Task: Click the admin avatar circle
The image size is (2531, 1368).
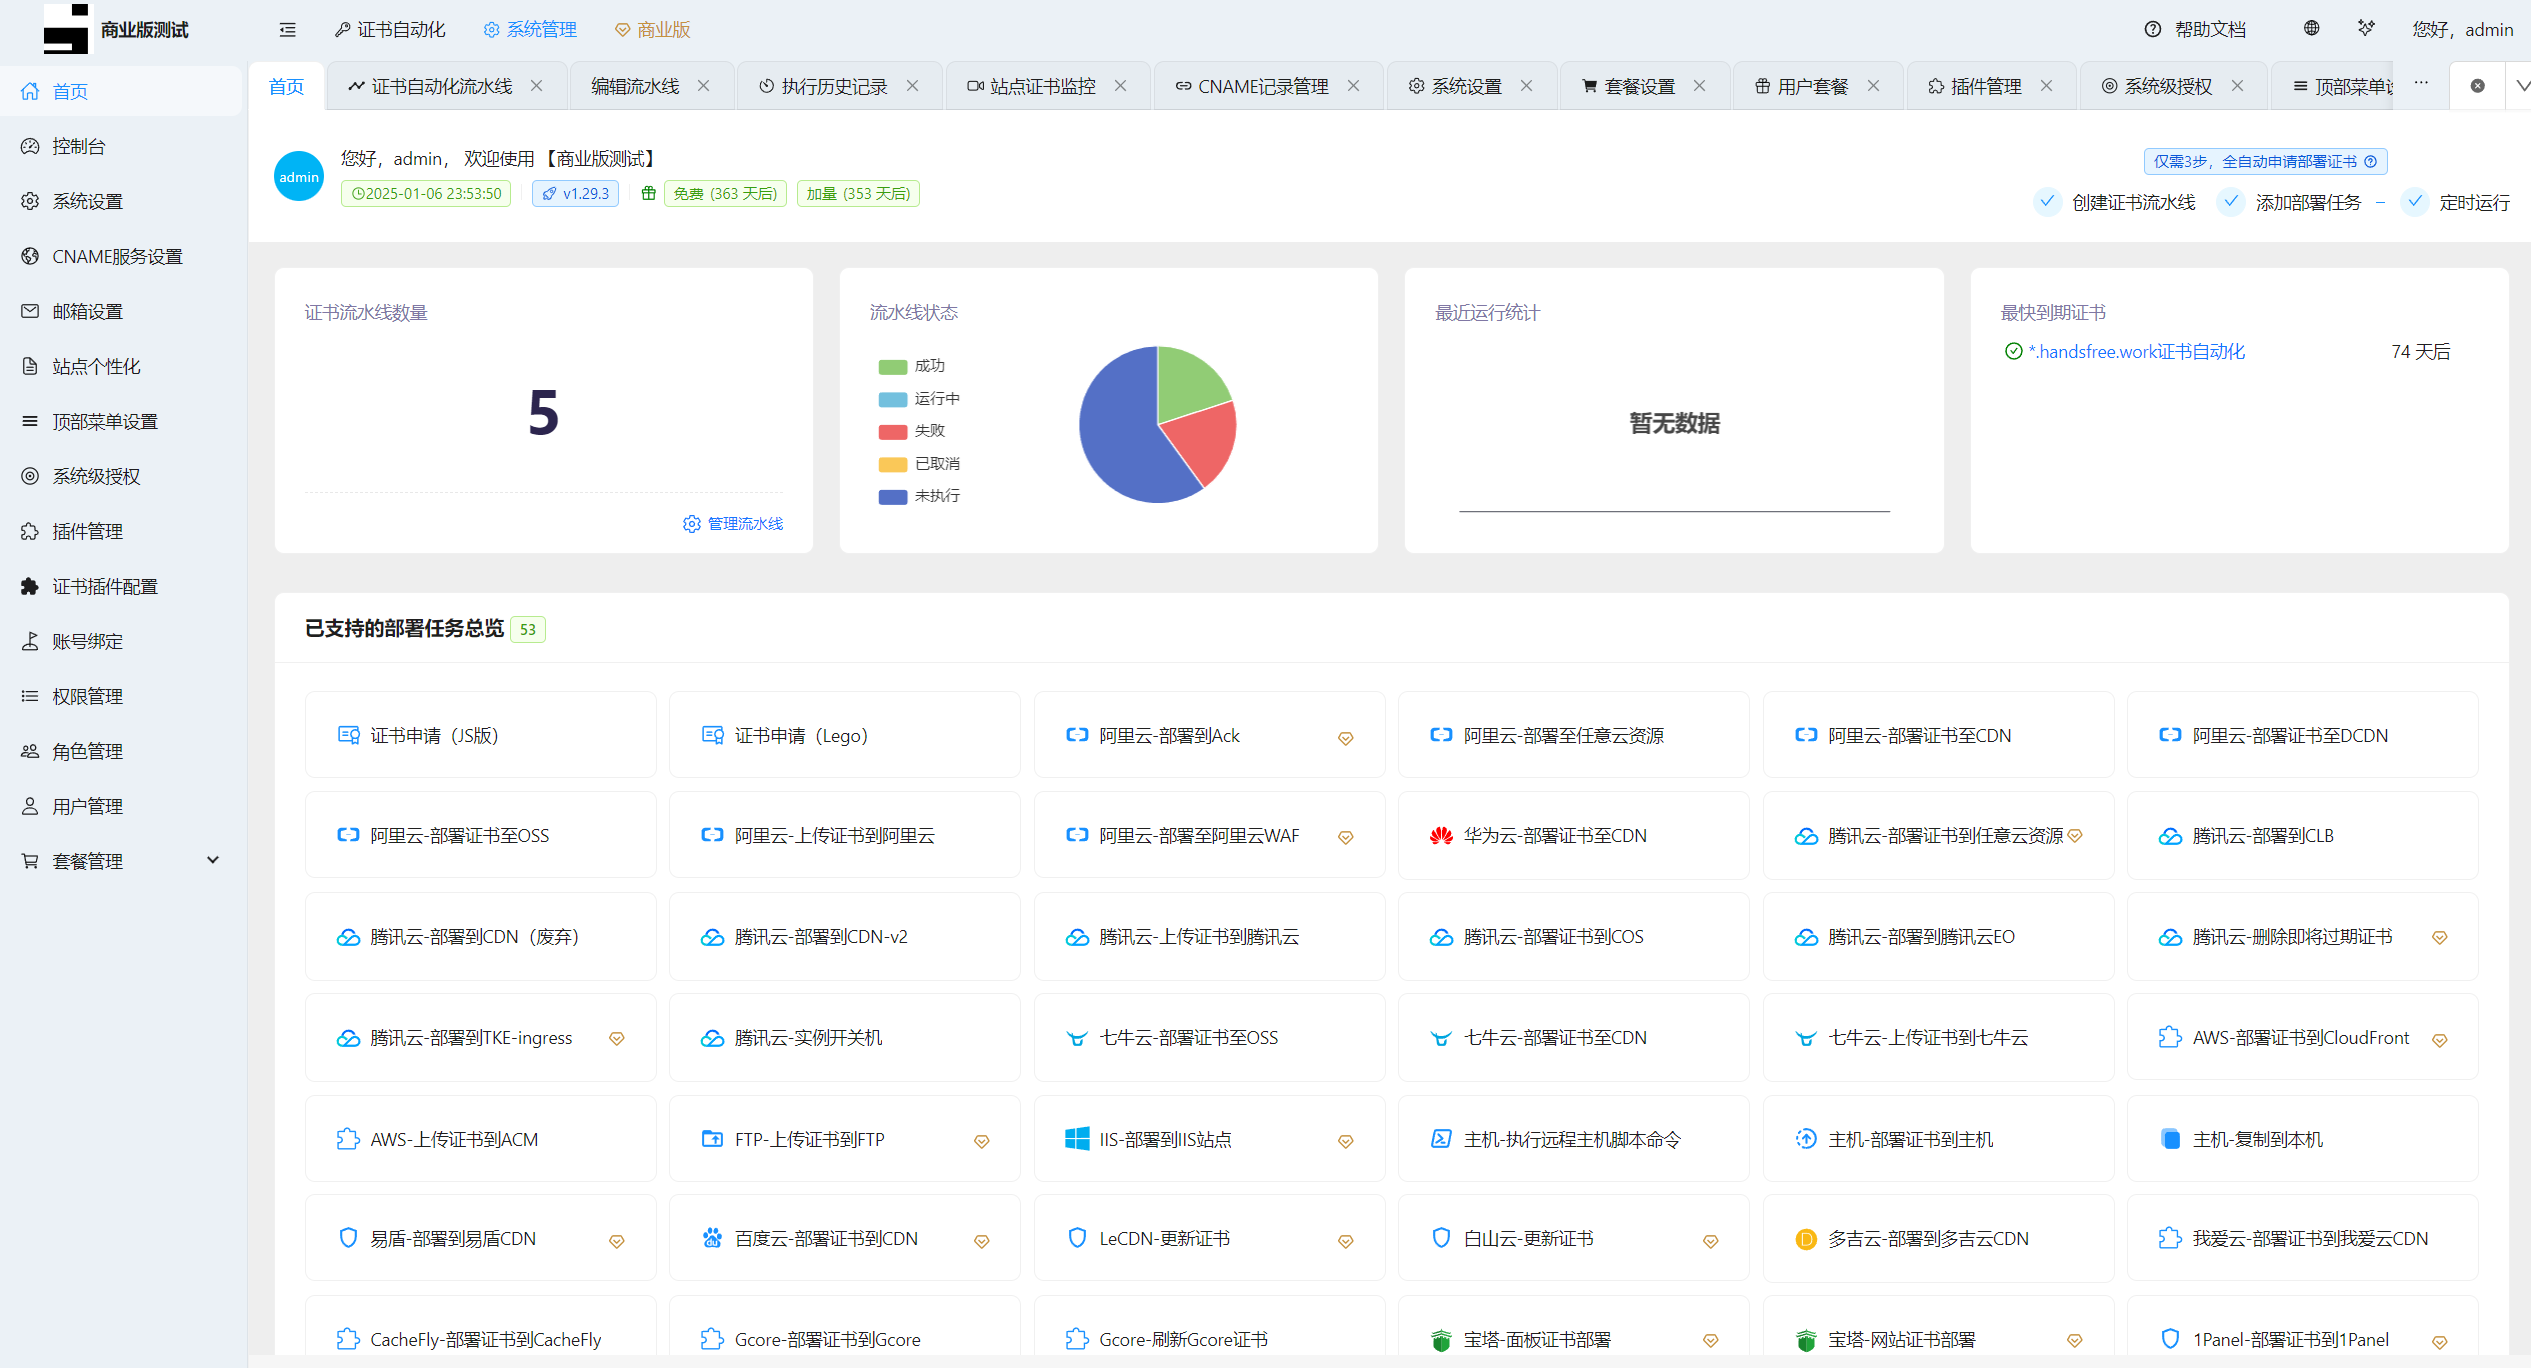Action: point(298,177)
